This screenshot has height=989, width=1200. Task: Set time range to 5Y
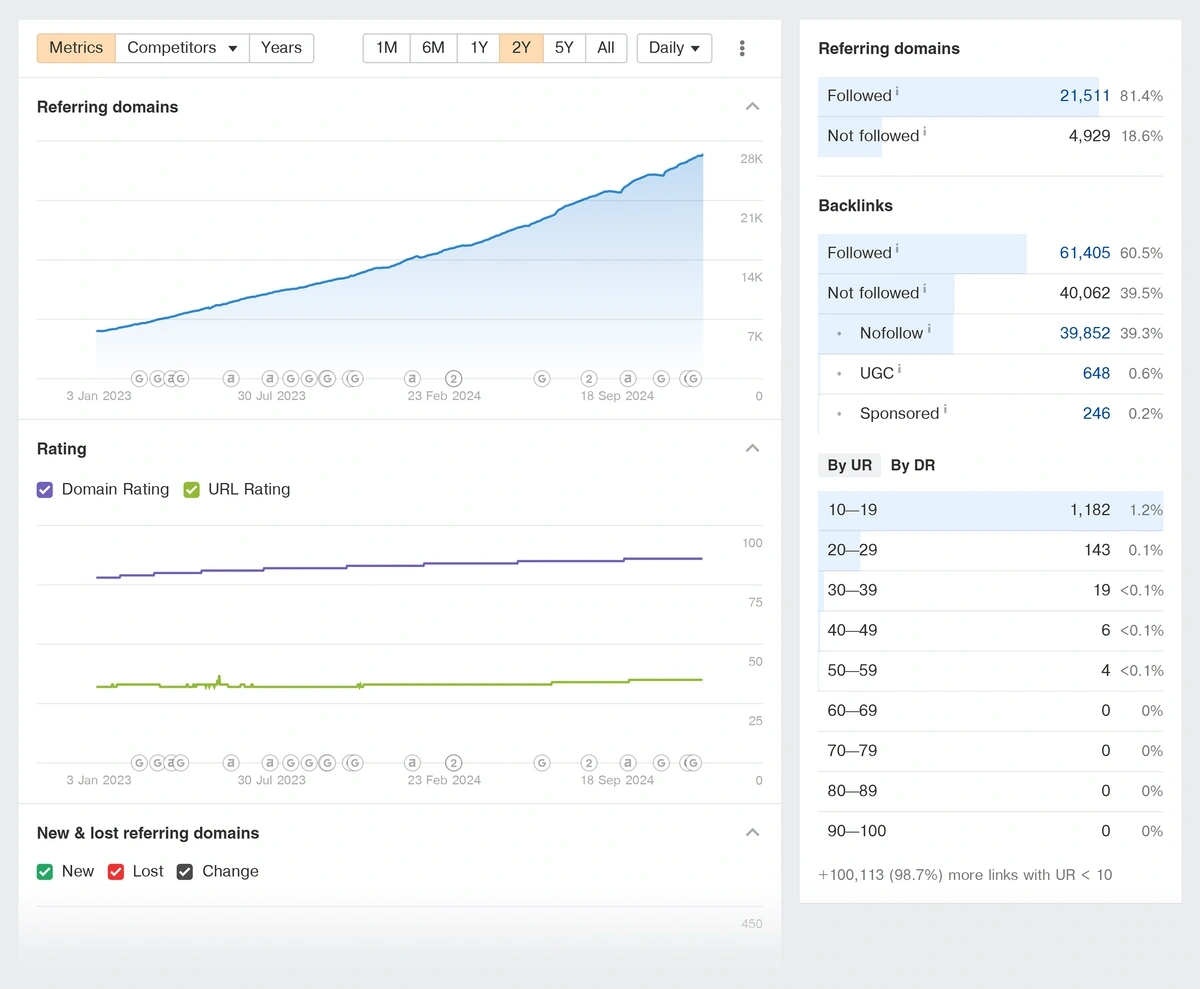(564, 48)
